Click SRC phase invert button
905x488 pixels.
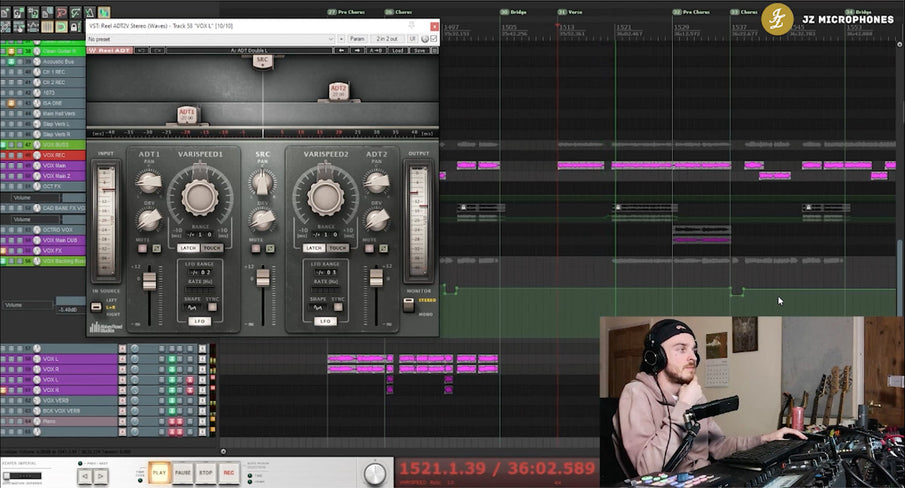click(x=270, y=249)
